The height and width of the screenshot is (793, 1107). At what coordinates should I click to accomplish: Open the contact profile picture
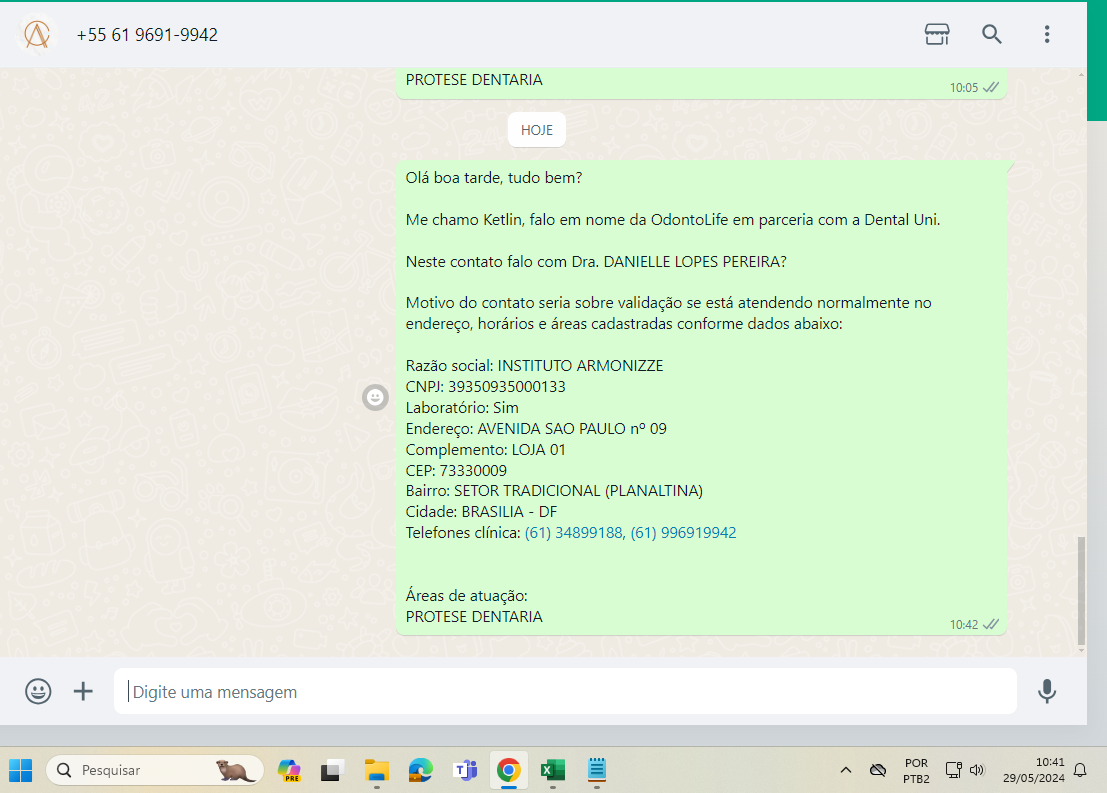pyautogui.click(x=37, y=34)
